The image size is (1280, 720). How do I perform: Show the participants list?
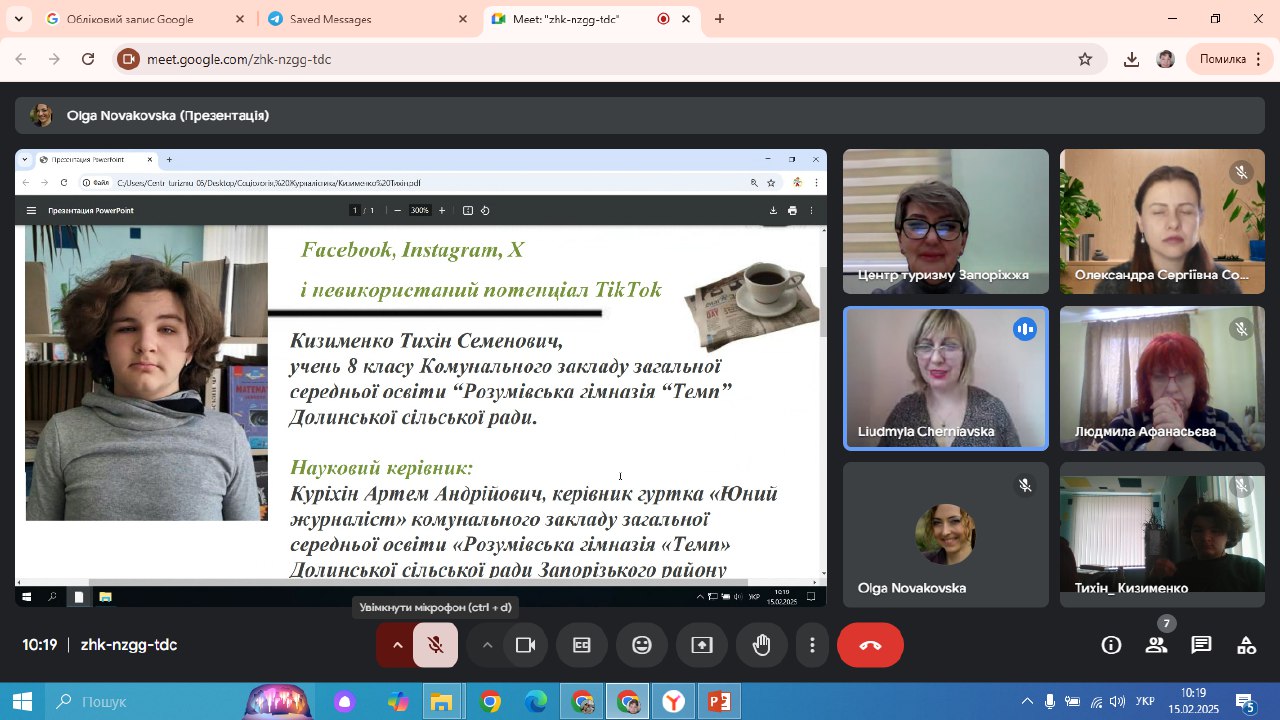click(1156, 645)
